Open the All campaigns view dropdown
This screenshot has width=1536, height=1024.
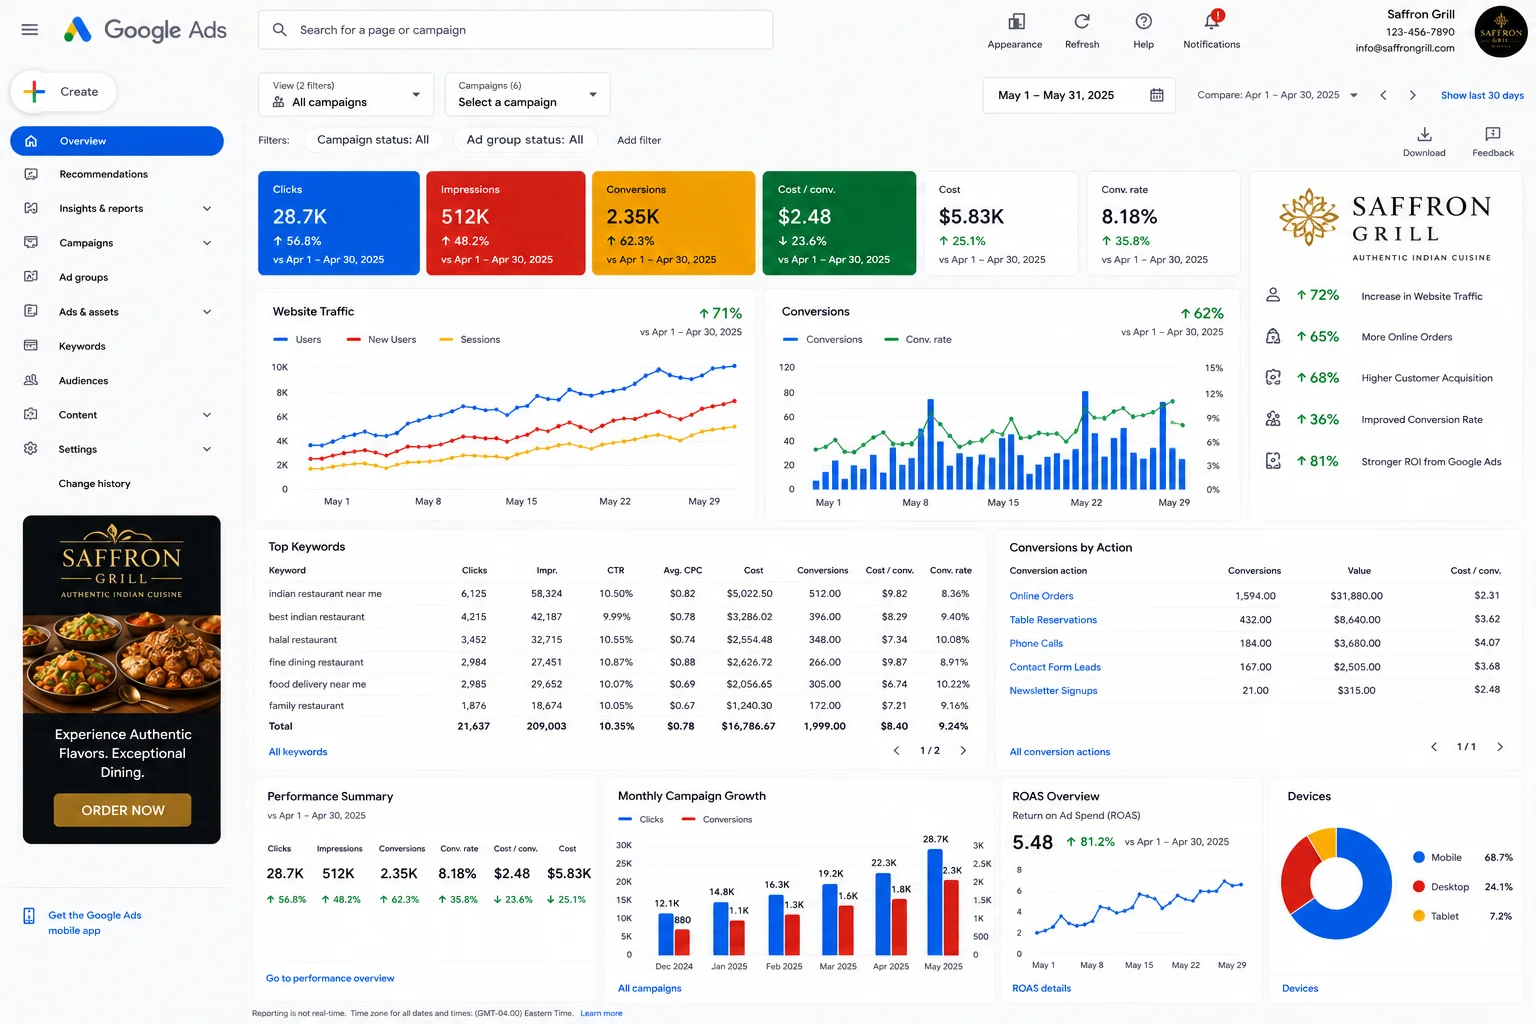tap(346, 94)
